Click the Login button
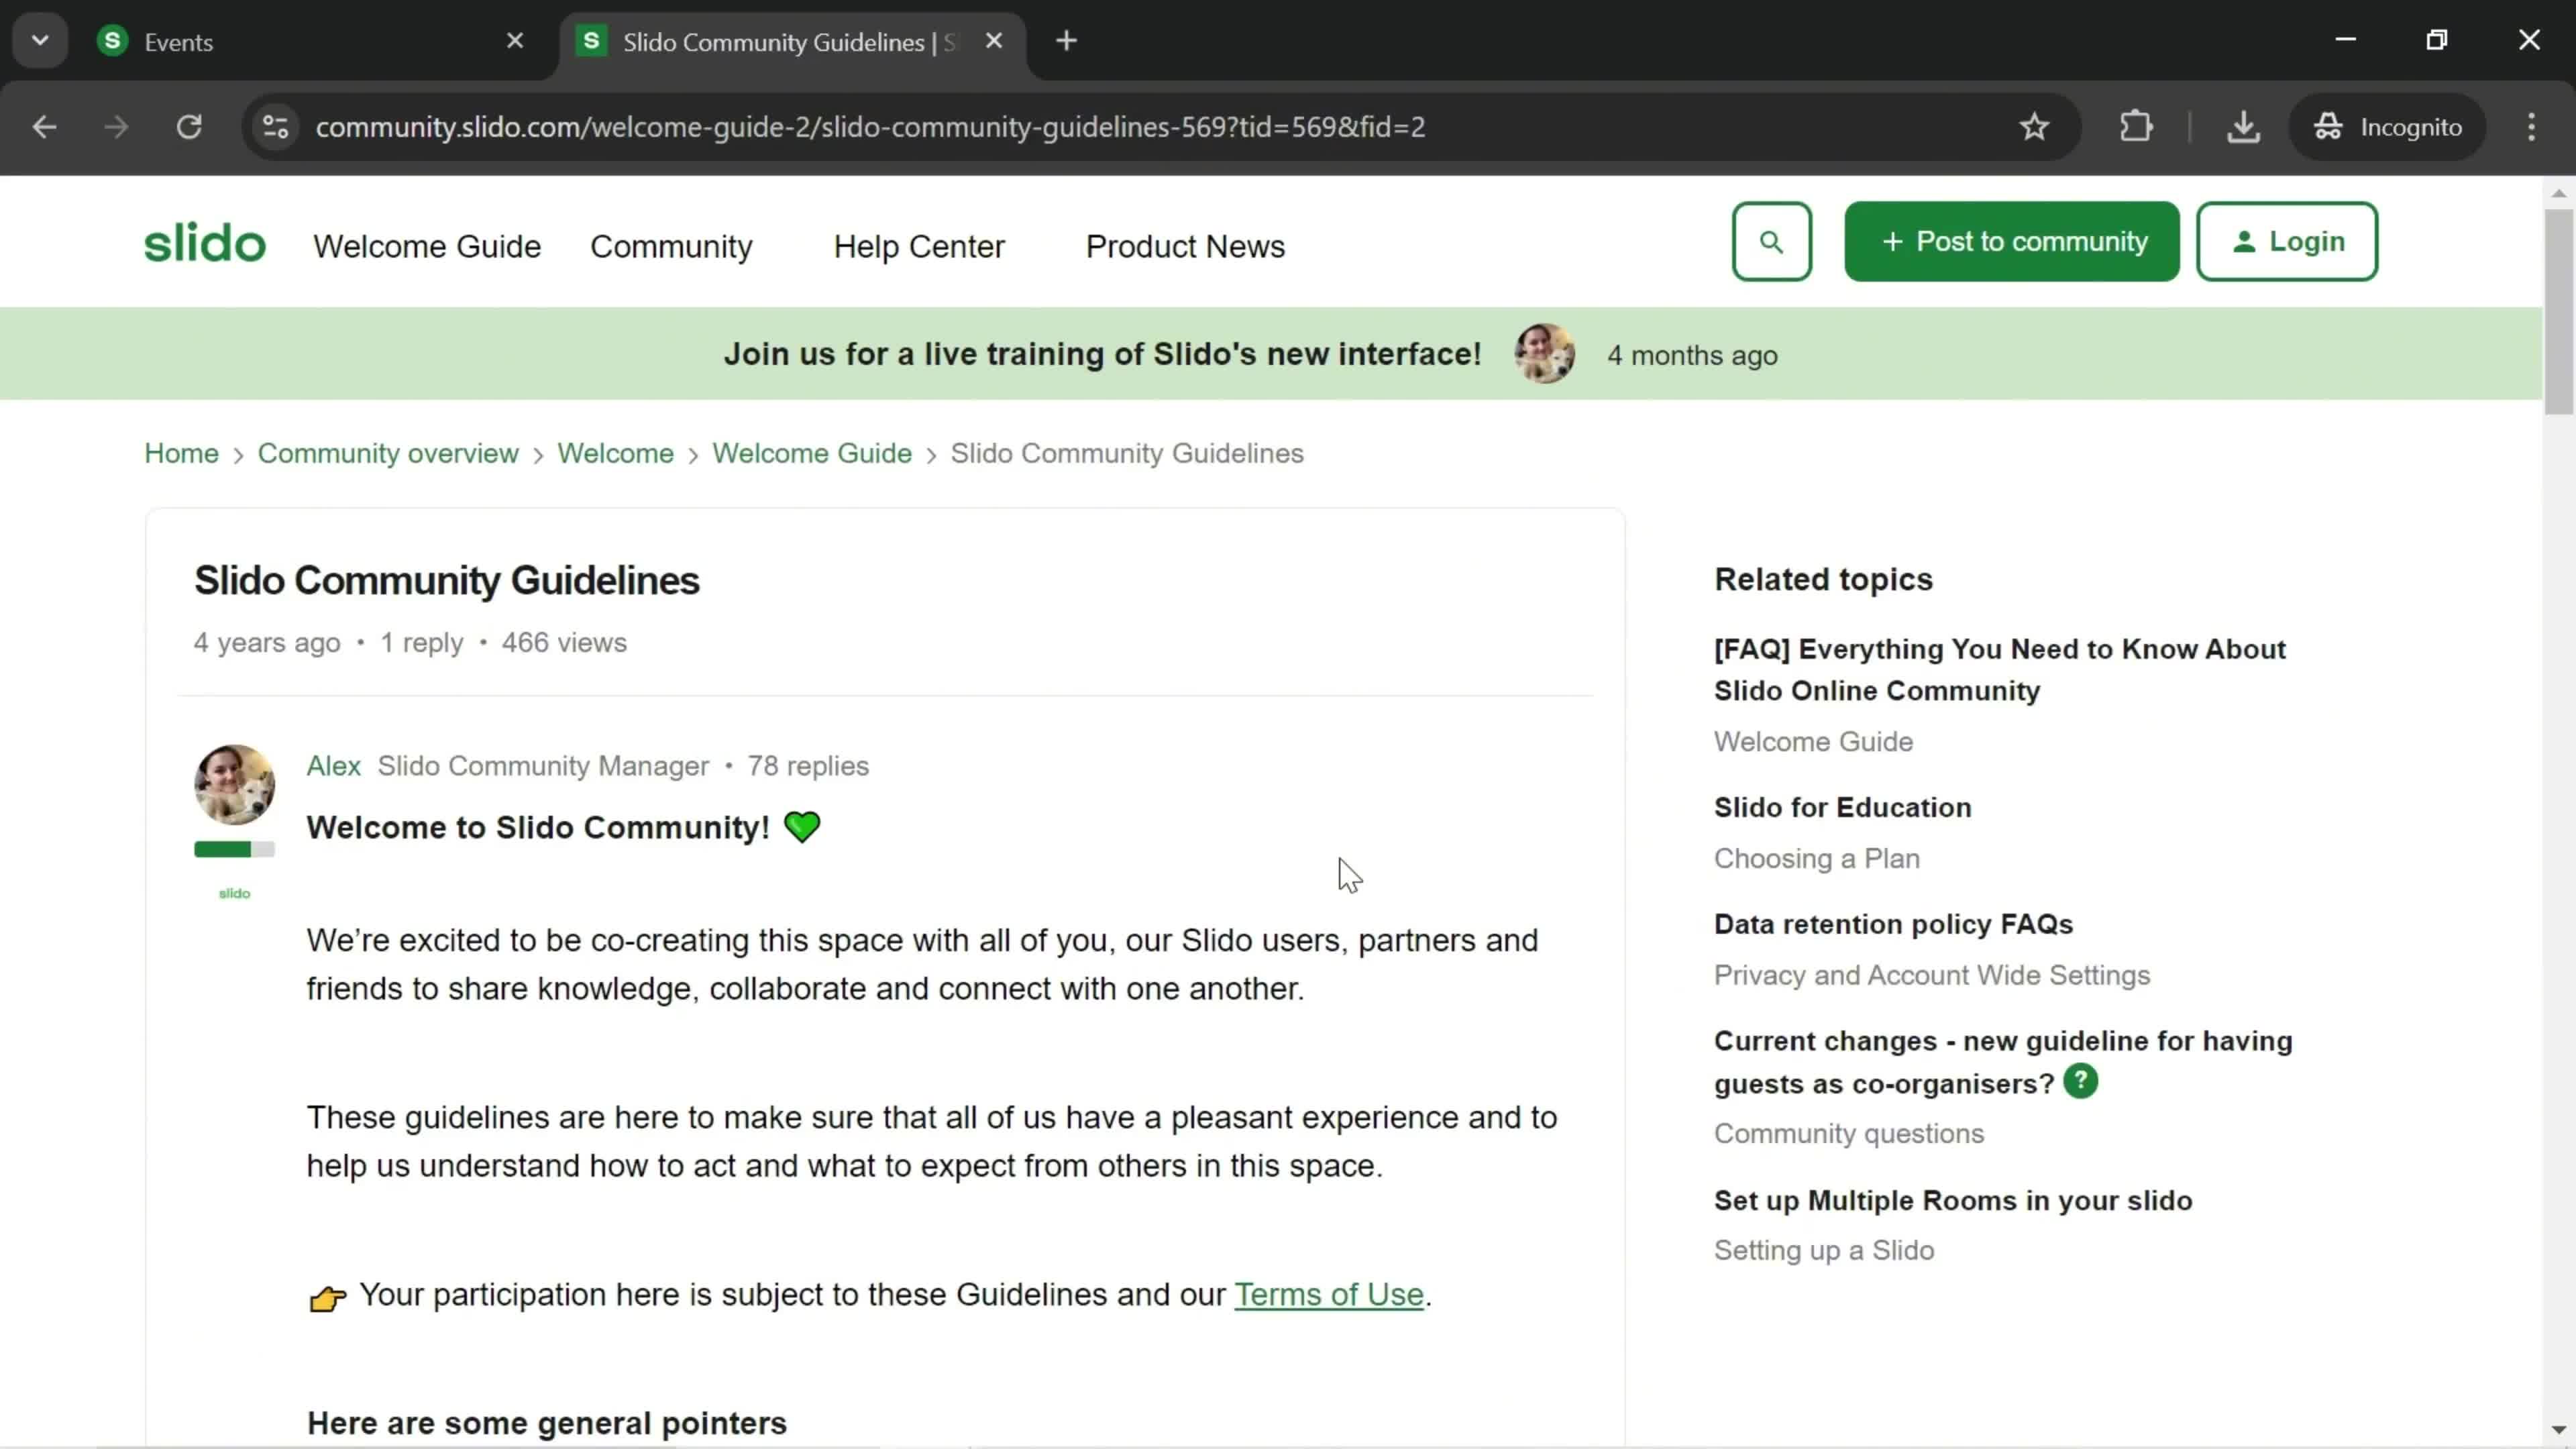The width and height of the screenshot is (2576, 1449). coord(2287,242)
